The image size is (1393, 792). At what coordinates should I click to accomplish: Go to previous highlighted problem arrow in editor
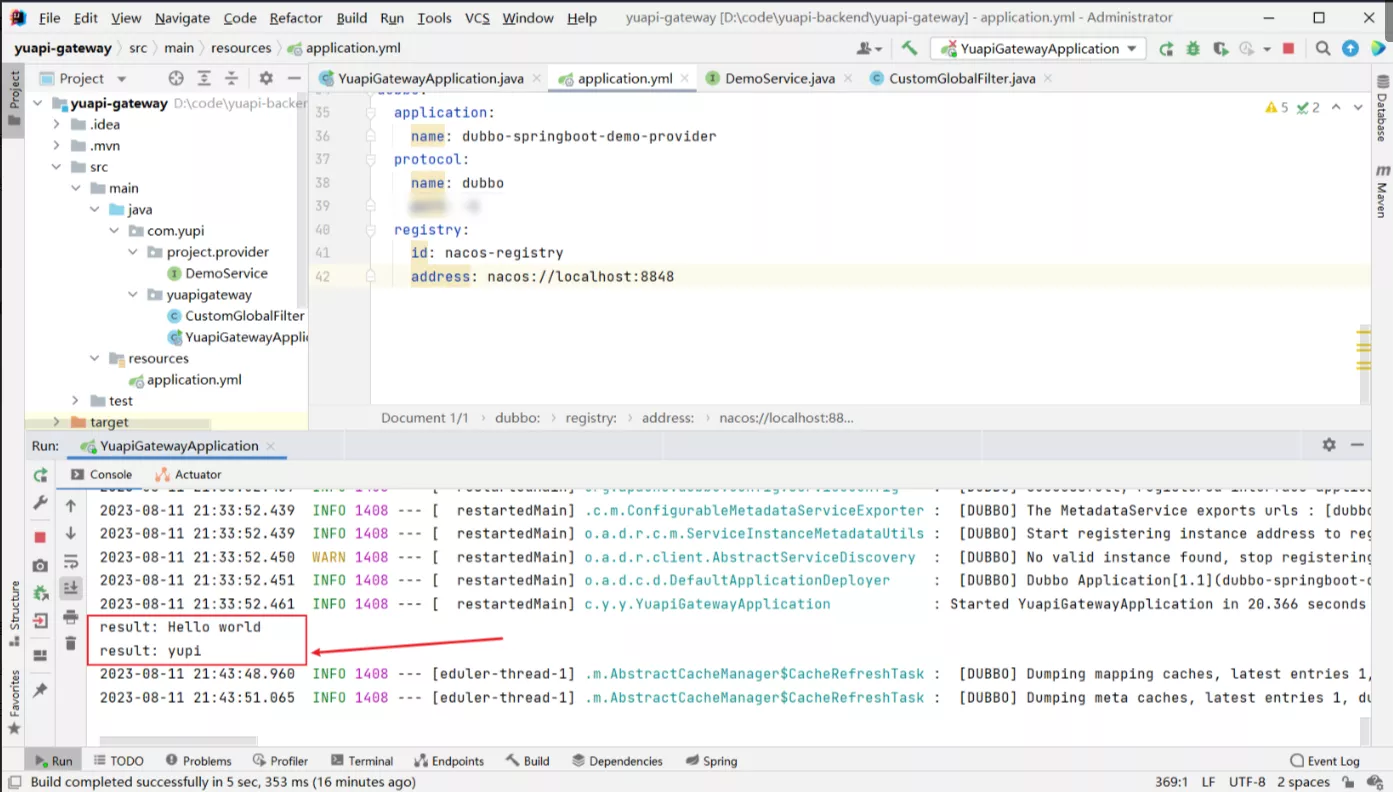[1336, 107]
